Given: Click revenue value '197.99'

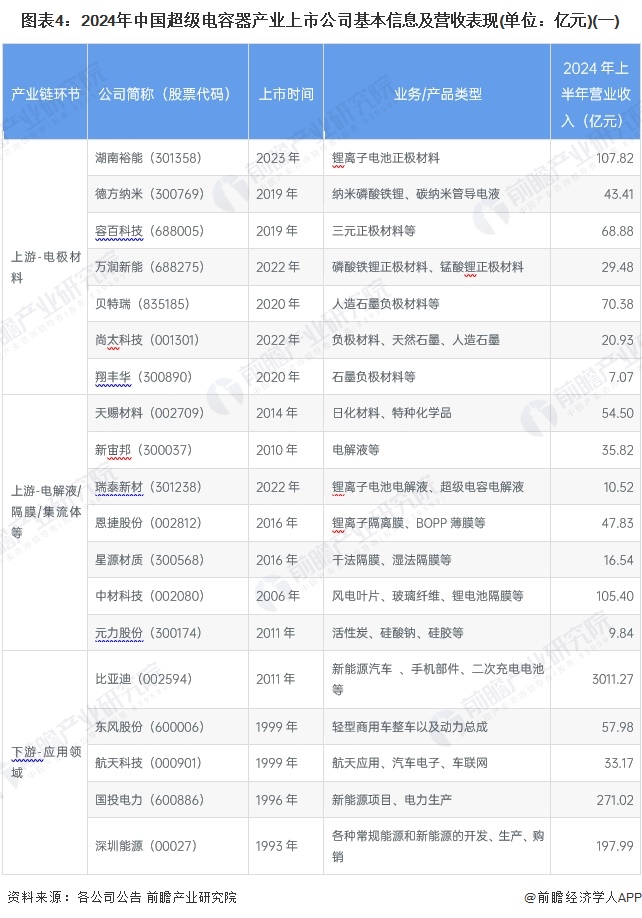Looking at the screenshot, I should (614, 845).
